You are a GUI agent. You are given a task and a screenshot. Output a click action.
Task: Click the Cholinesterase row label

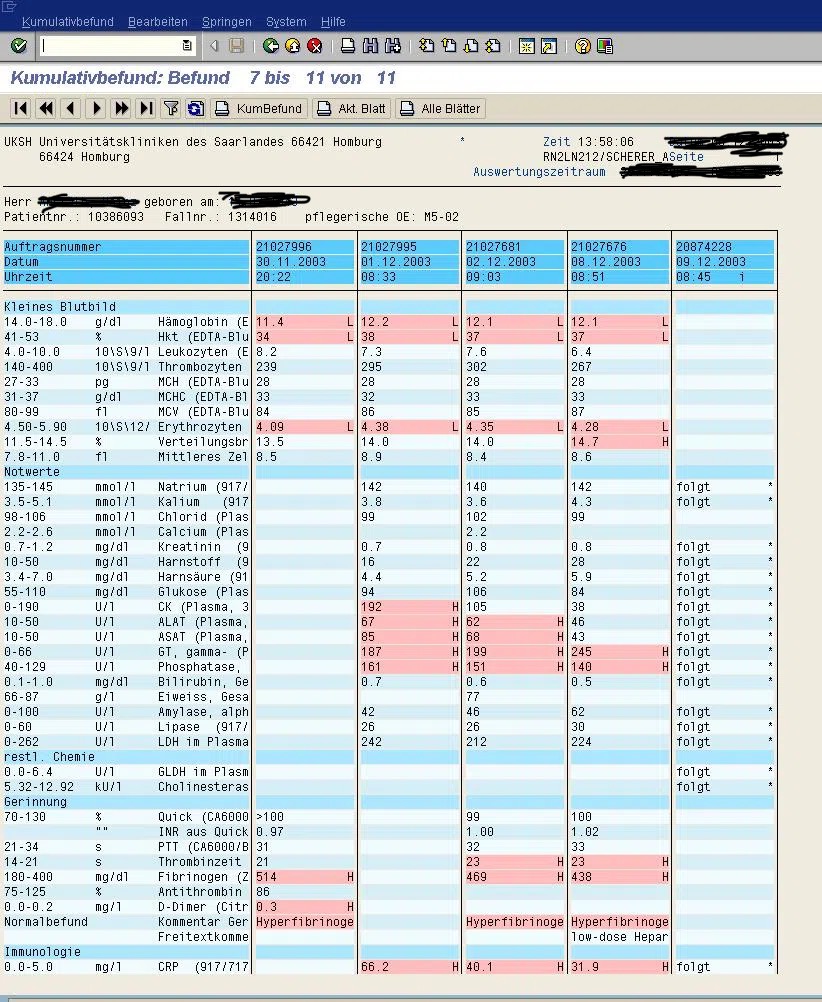203,787
